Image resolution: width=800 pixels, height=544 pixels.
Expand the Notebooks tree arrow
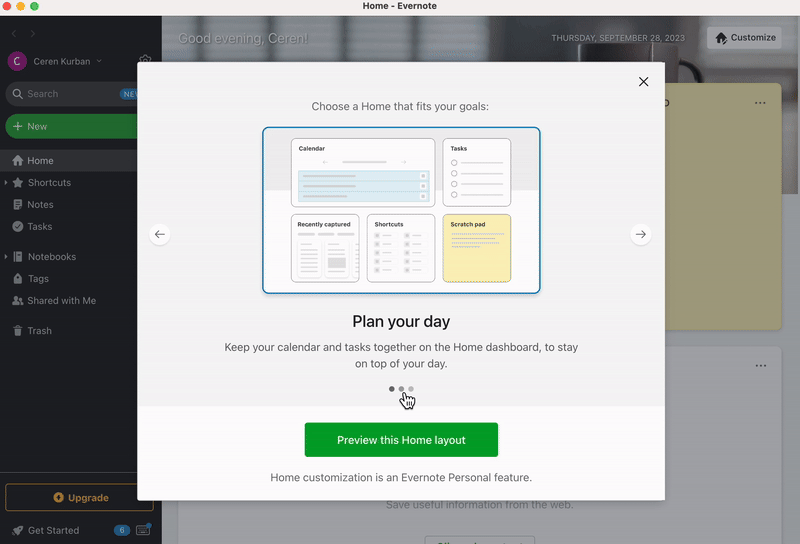click(6, 256)
